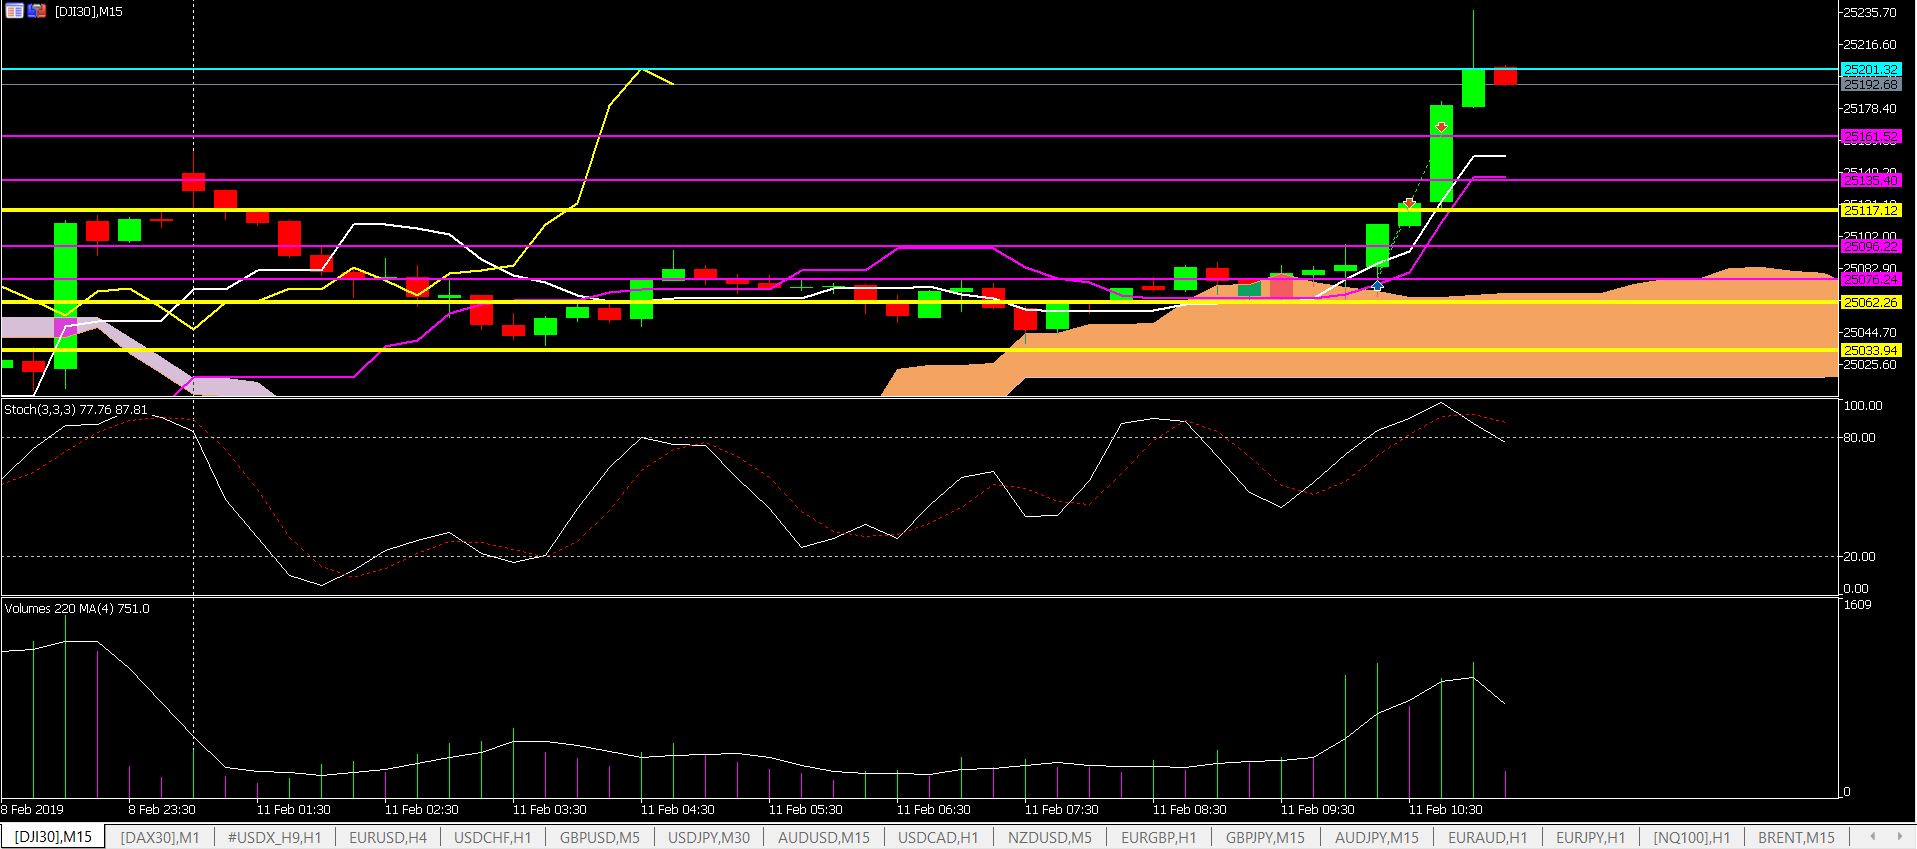Image resolution: width=1917 pixels, height=849 pixels.
Task: Click the 8 Feb 23:30 time label
Action: tap(162, 810)
